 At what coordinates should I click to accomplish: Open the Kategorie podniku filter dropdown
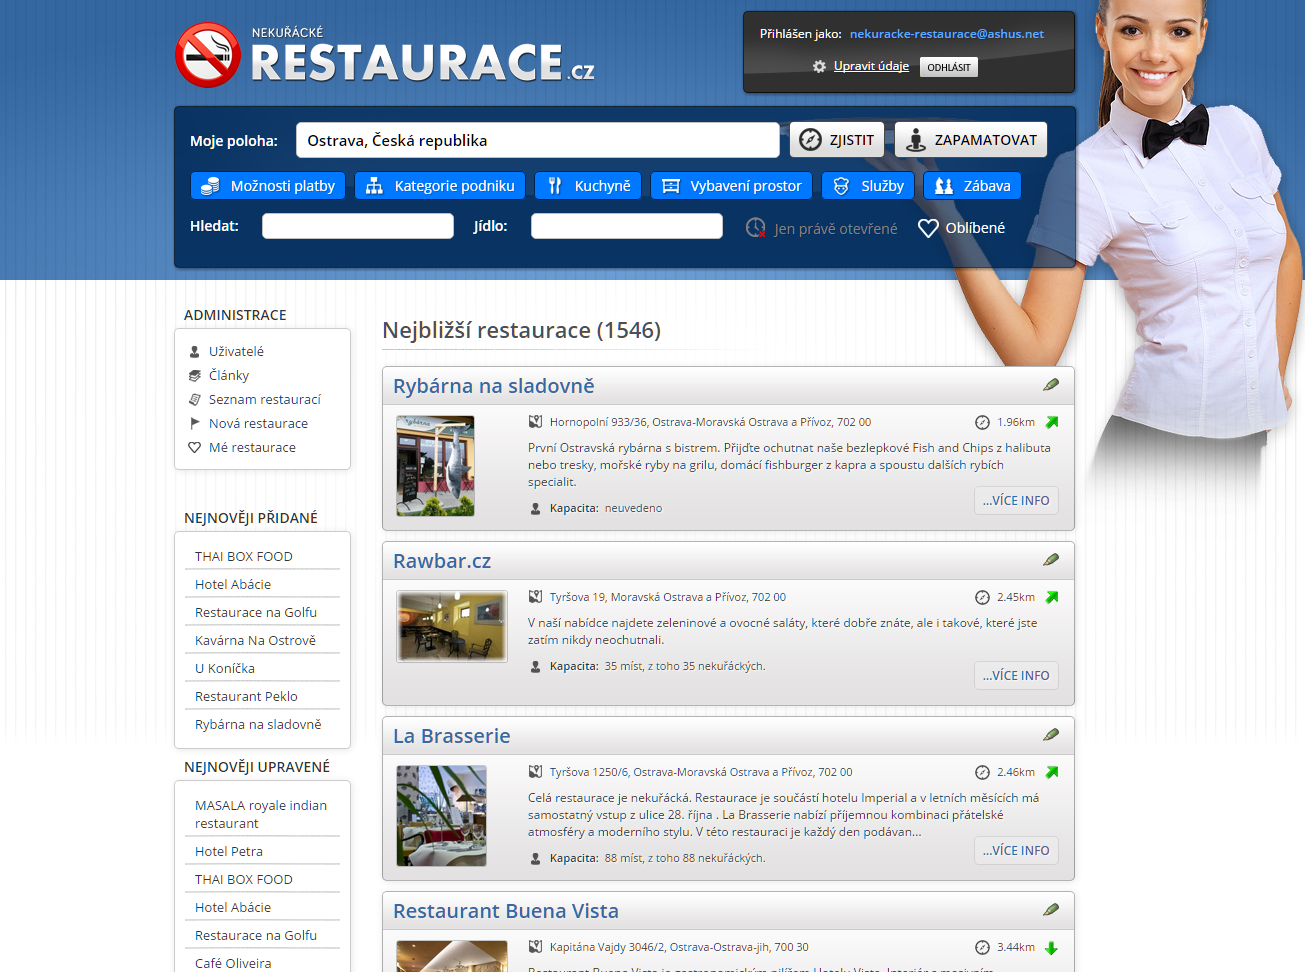440,186
